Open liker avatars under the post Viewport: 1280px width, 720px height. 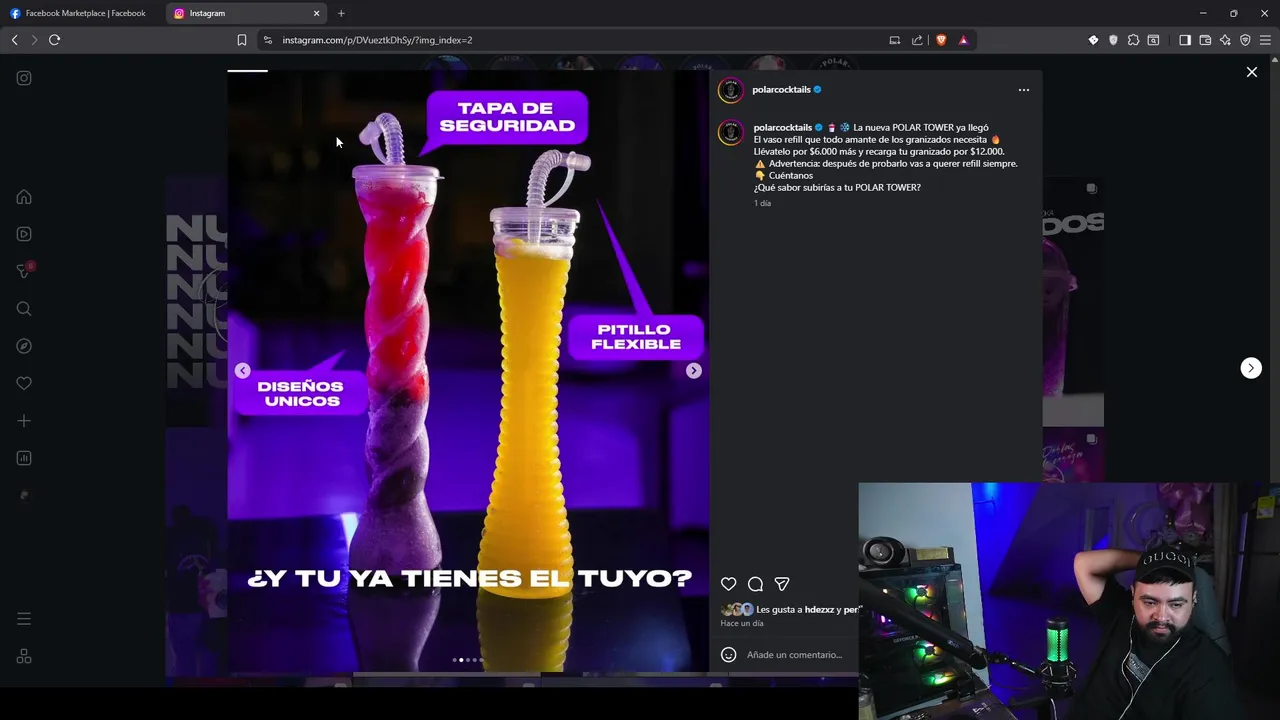click(x=737, y=609)
